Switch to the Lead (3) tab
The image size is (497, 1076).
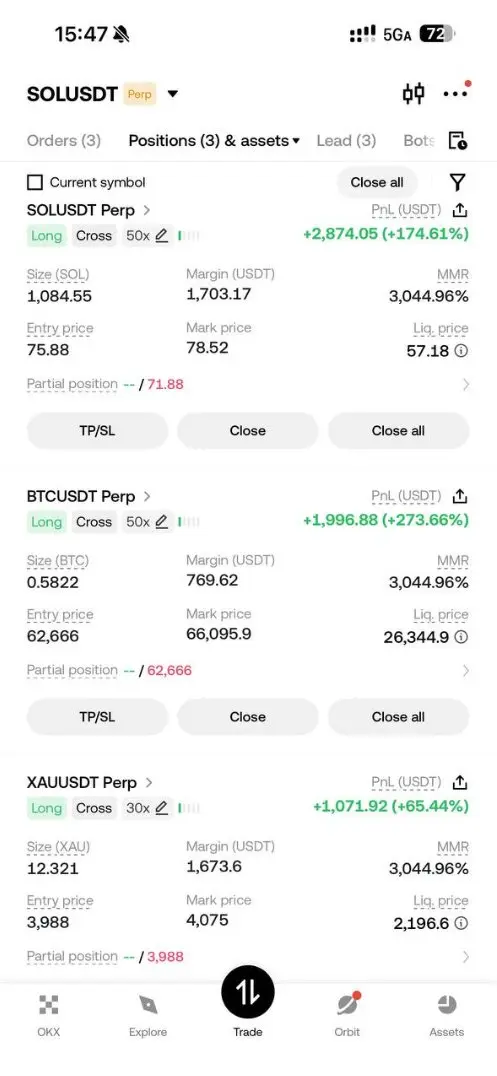pyautogui.click(x=346, y=141)
